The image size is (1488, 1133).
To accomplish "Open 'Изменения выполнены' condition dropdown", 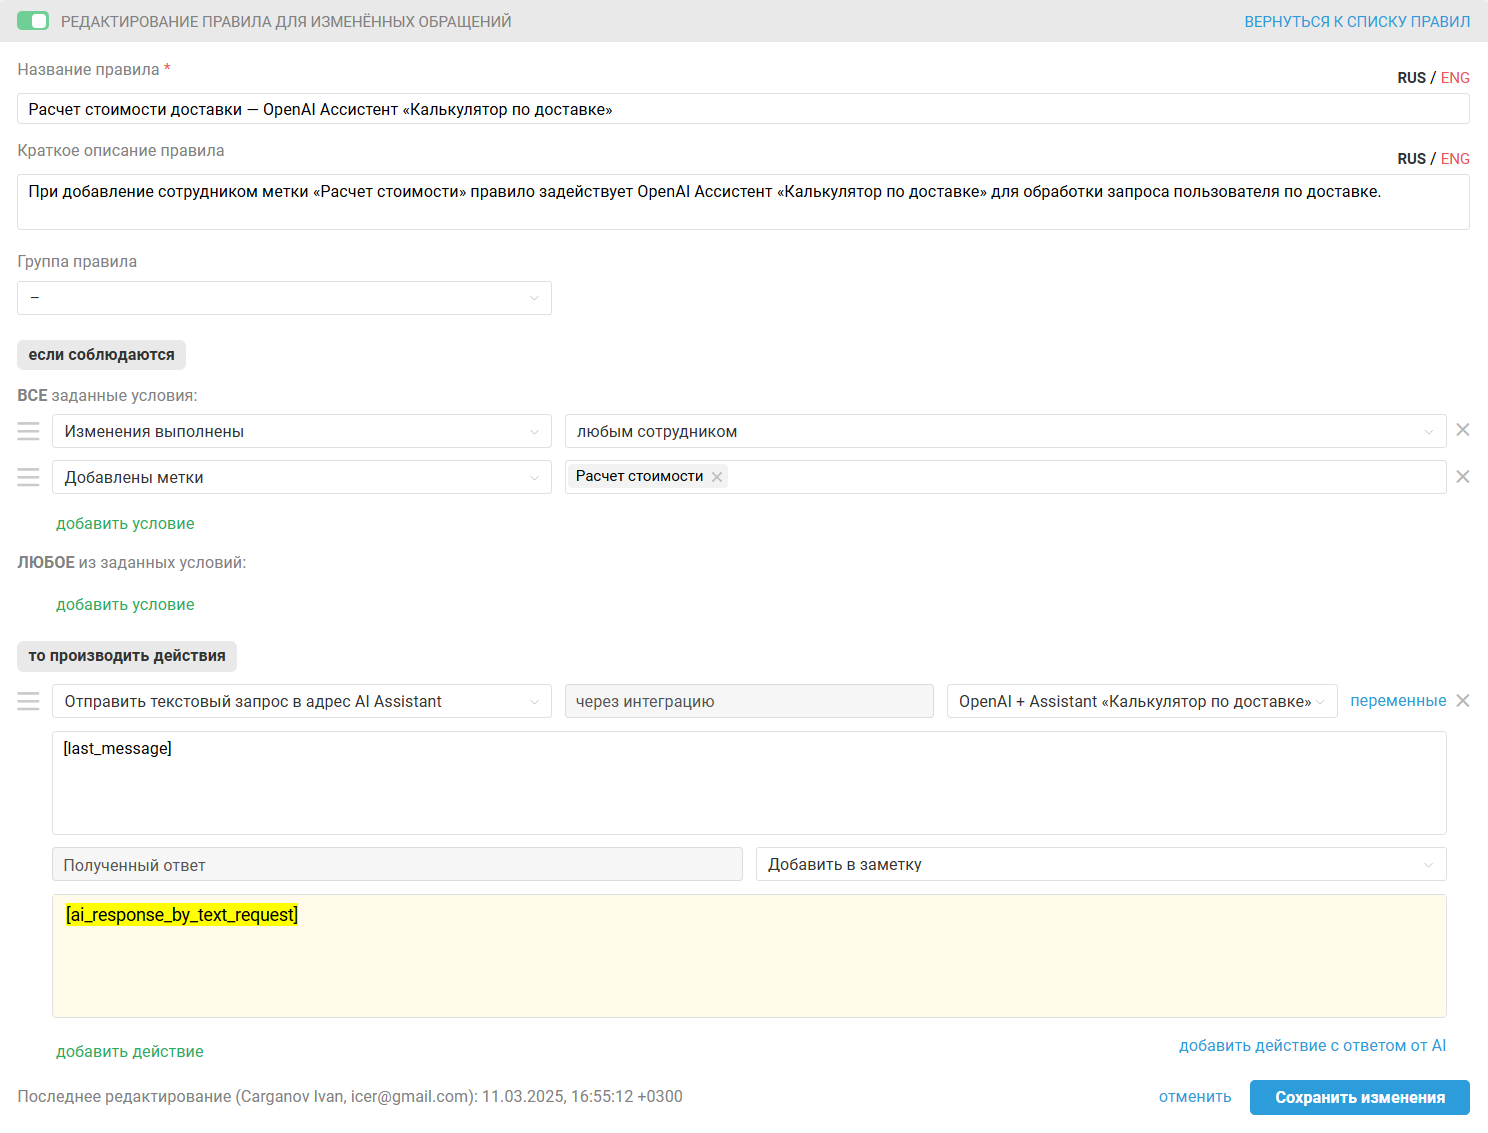I will coord(302,431).
